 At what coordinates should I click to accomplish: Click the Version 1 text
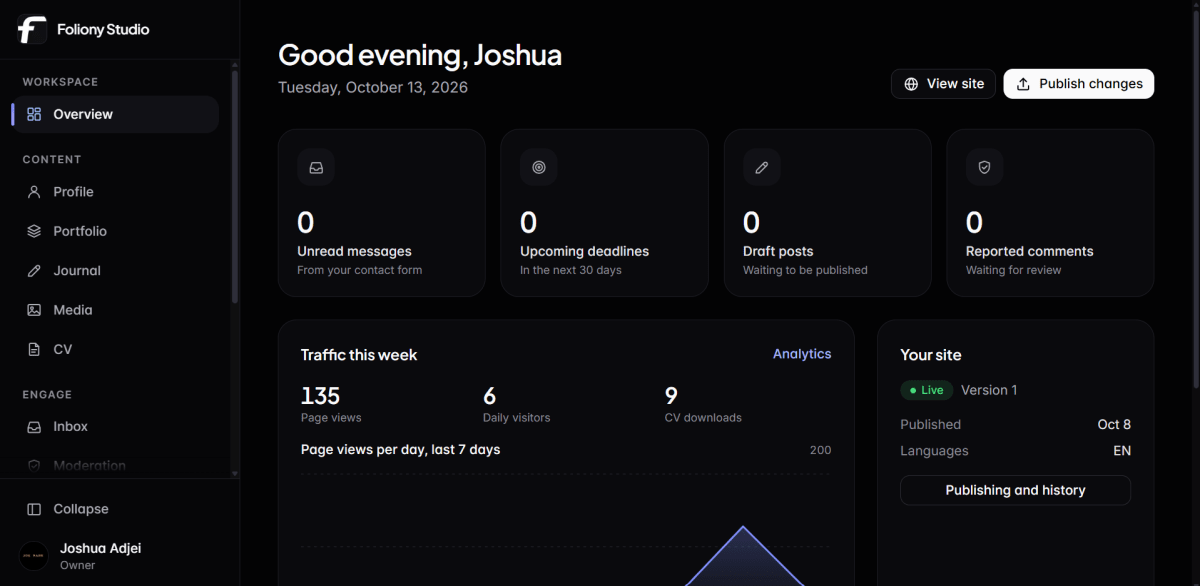pyautogui.click(x=989, y=390)
